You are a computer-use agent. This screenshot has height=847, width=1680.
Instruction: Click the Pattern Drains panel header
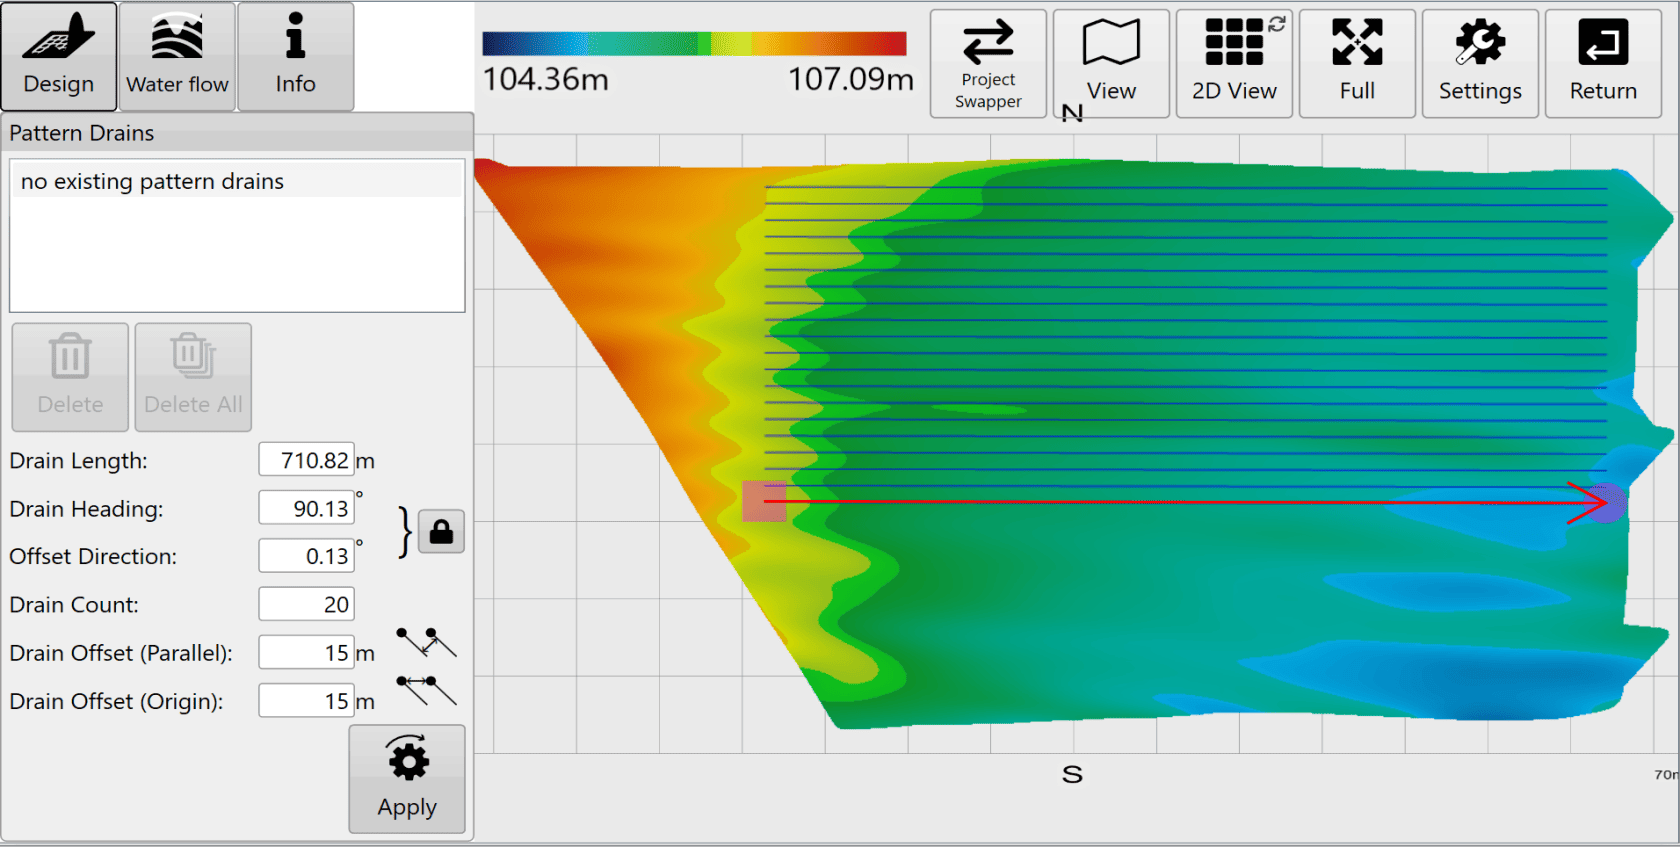tap(237, 133)
